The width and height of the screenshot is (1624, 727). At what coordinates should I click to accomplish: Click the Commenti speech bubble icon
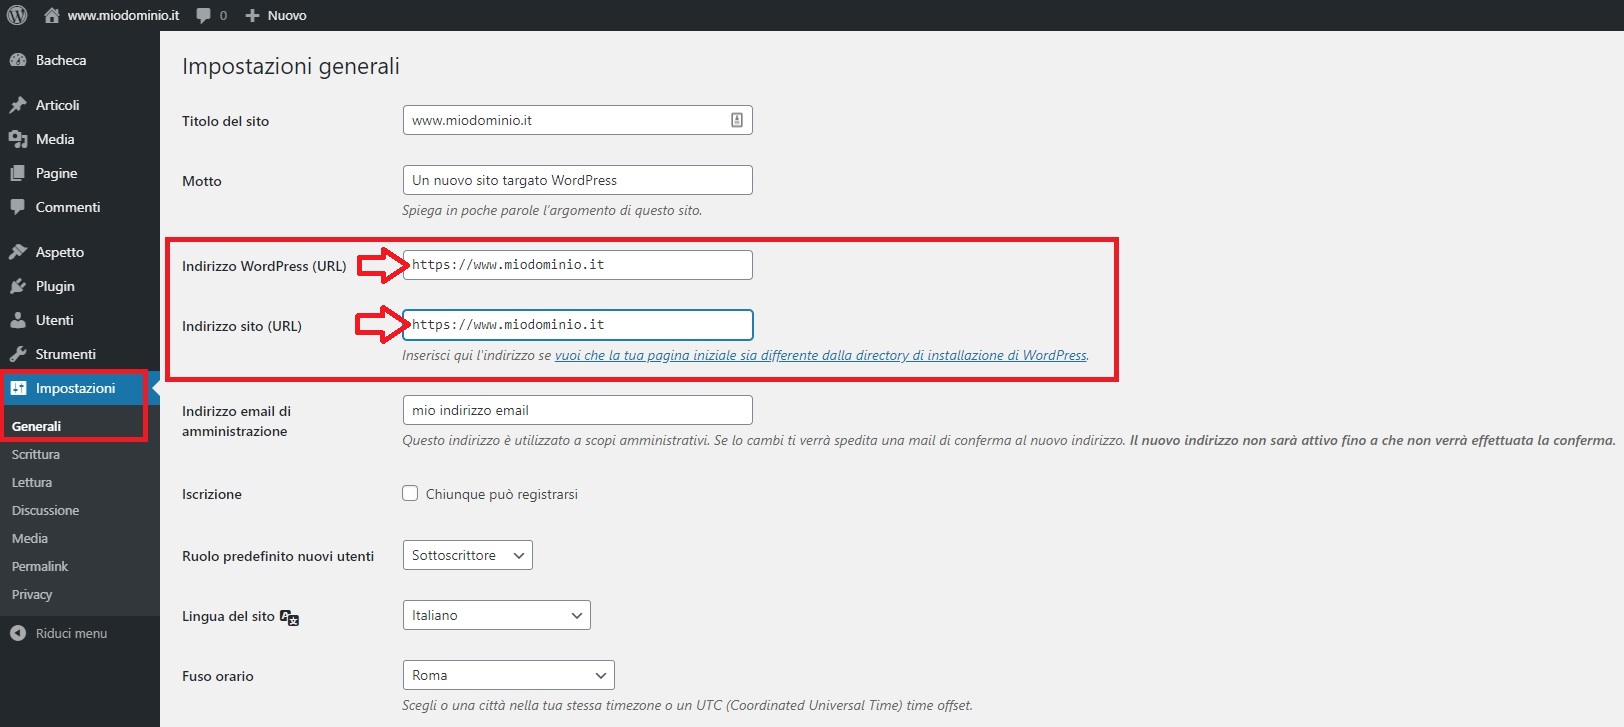17,207
